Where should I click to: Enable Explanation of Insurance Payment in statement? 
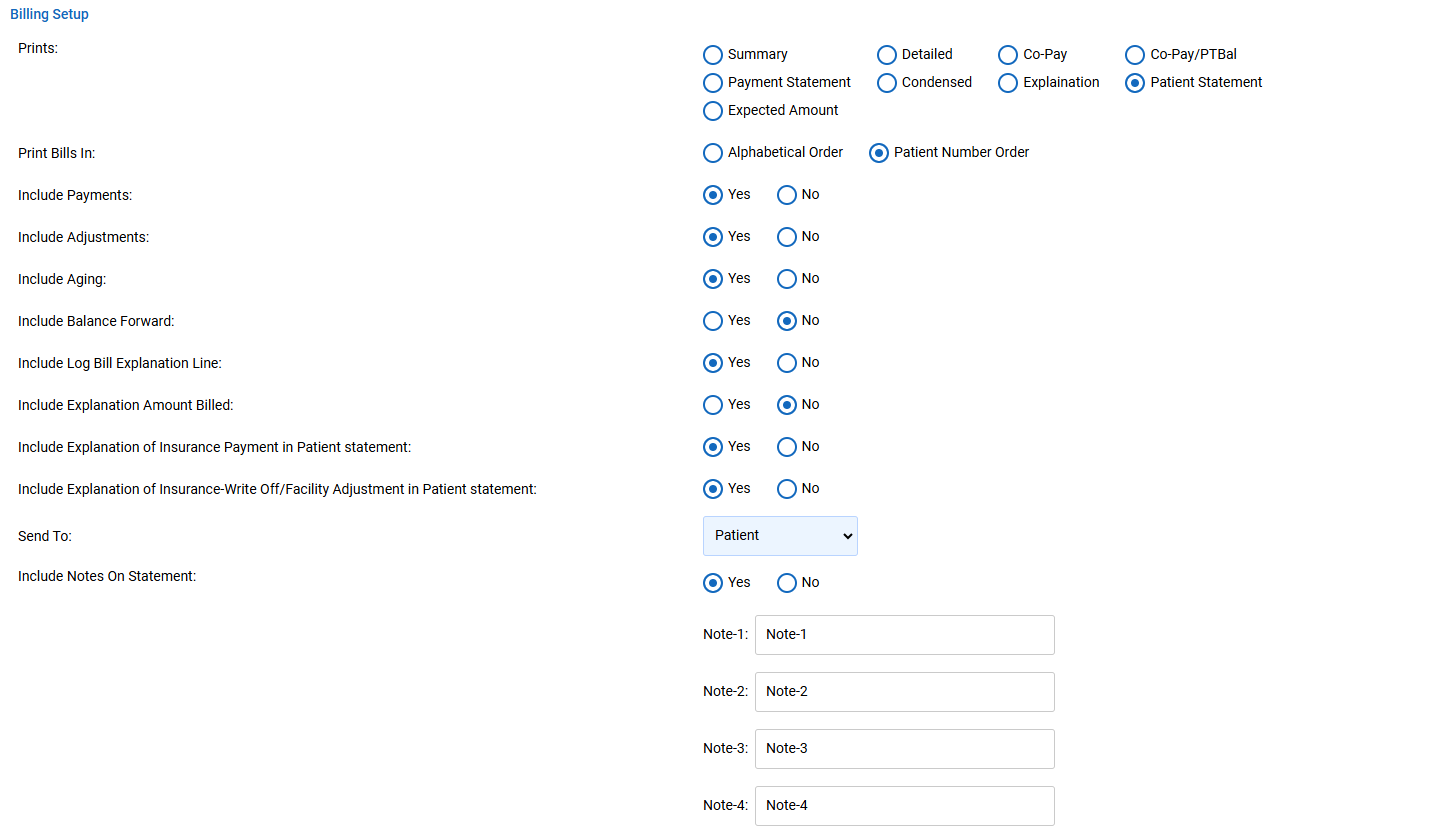713,447
